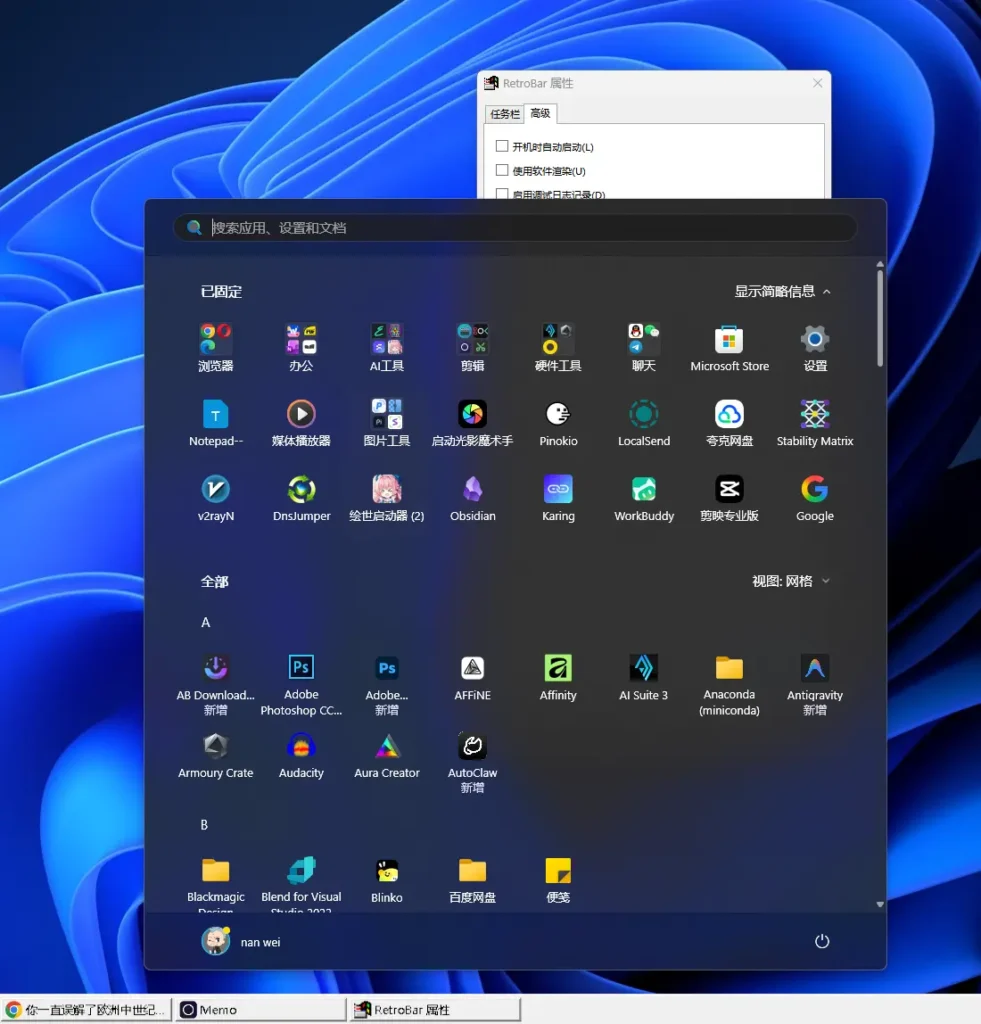Enable 开机时自动启动 checkbox
Image resolution: width=981 pixels, height=1024 pixels.
[x=502, y=145]
